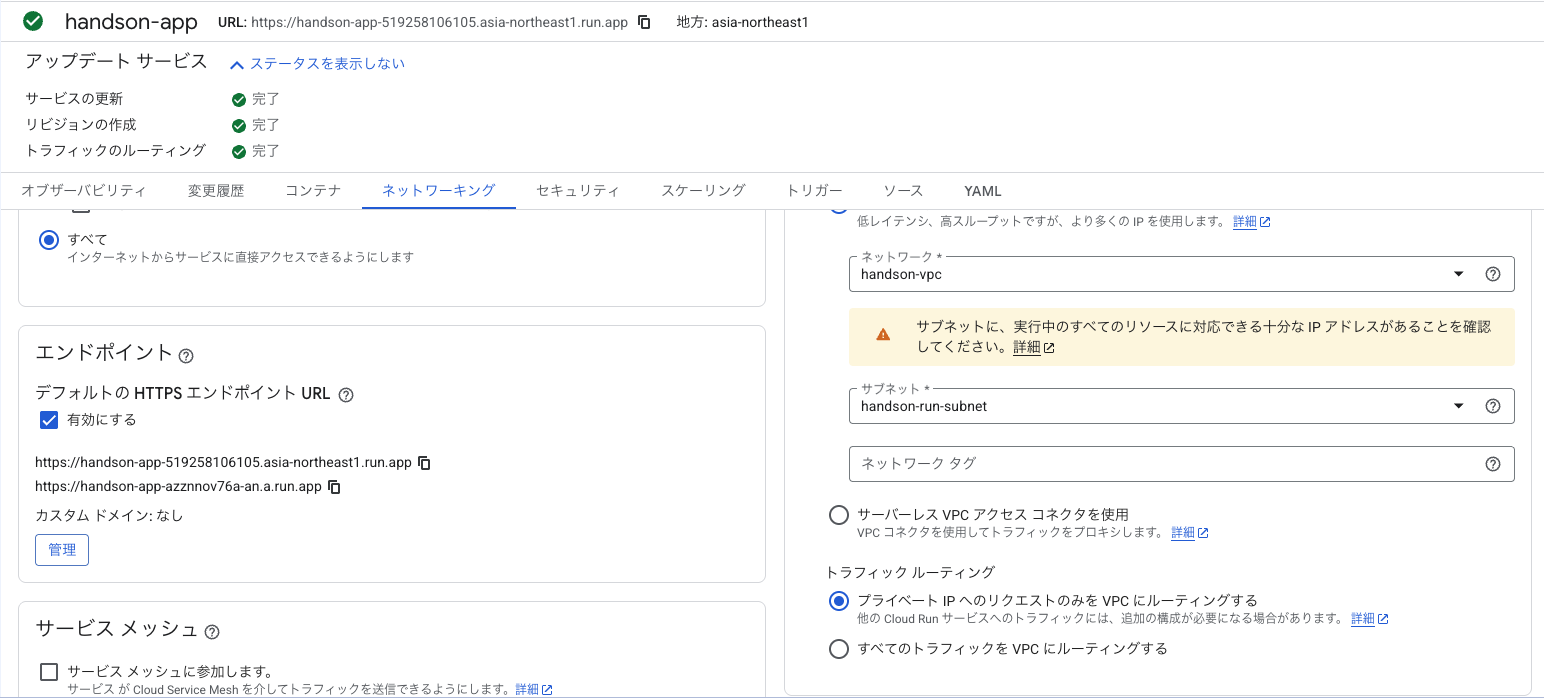
Task: Enable サービス メッシュに参加します checkbox
Action: [48, 672]
